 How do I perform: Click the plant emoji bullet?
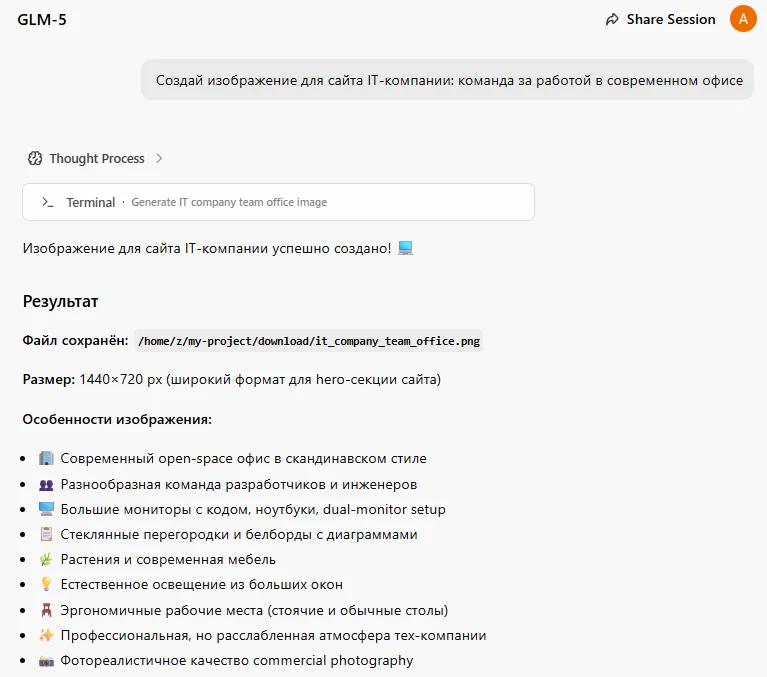point(46,559)
